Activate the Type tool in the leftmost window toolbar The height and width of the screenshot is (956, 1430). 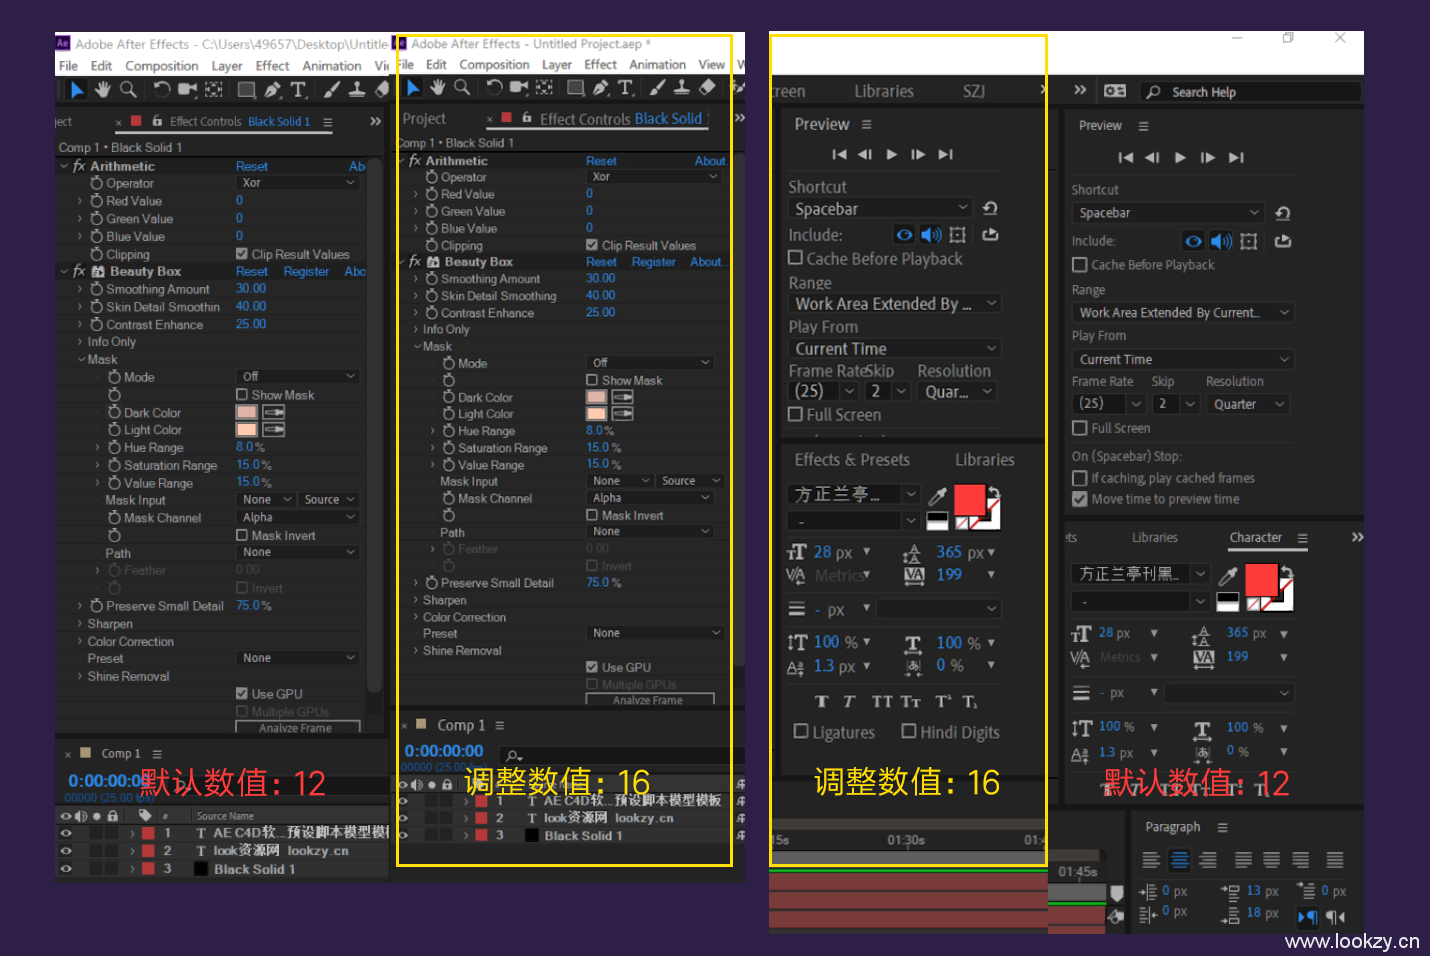coord(298,90)
